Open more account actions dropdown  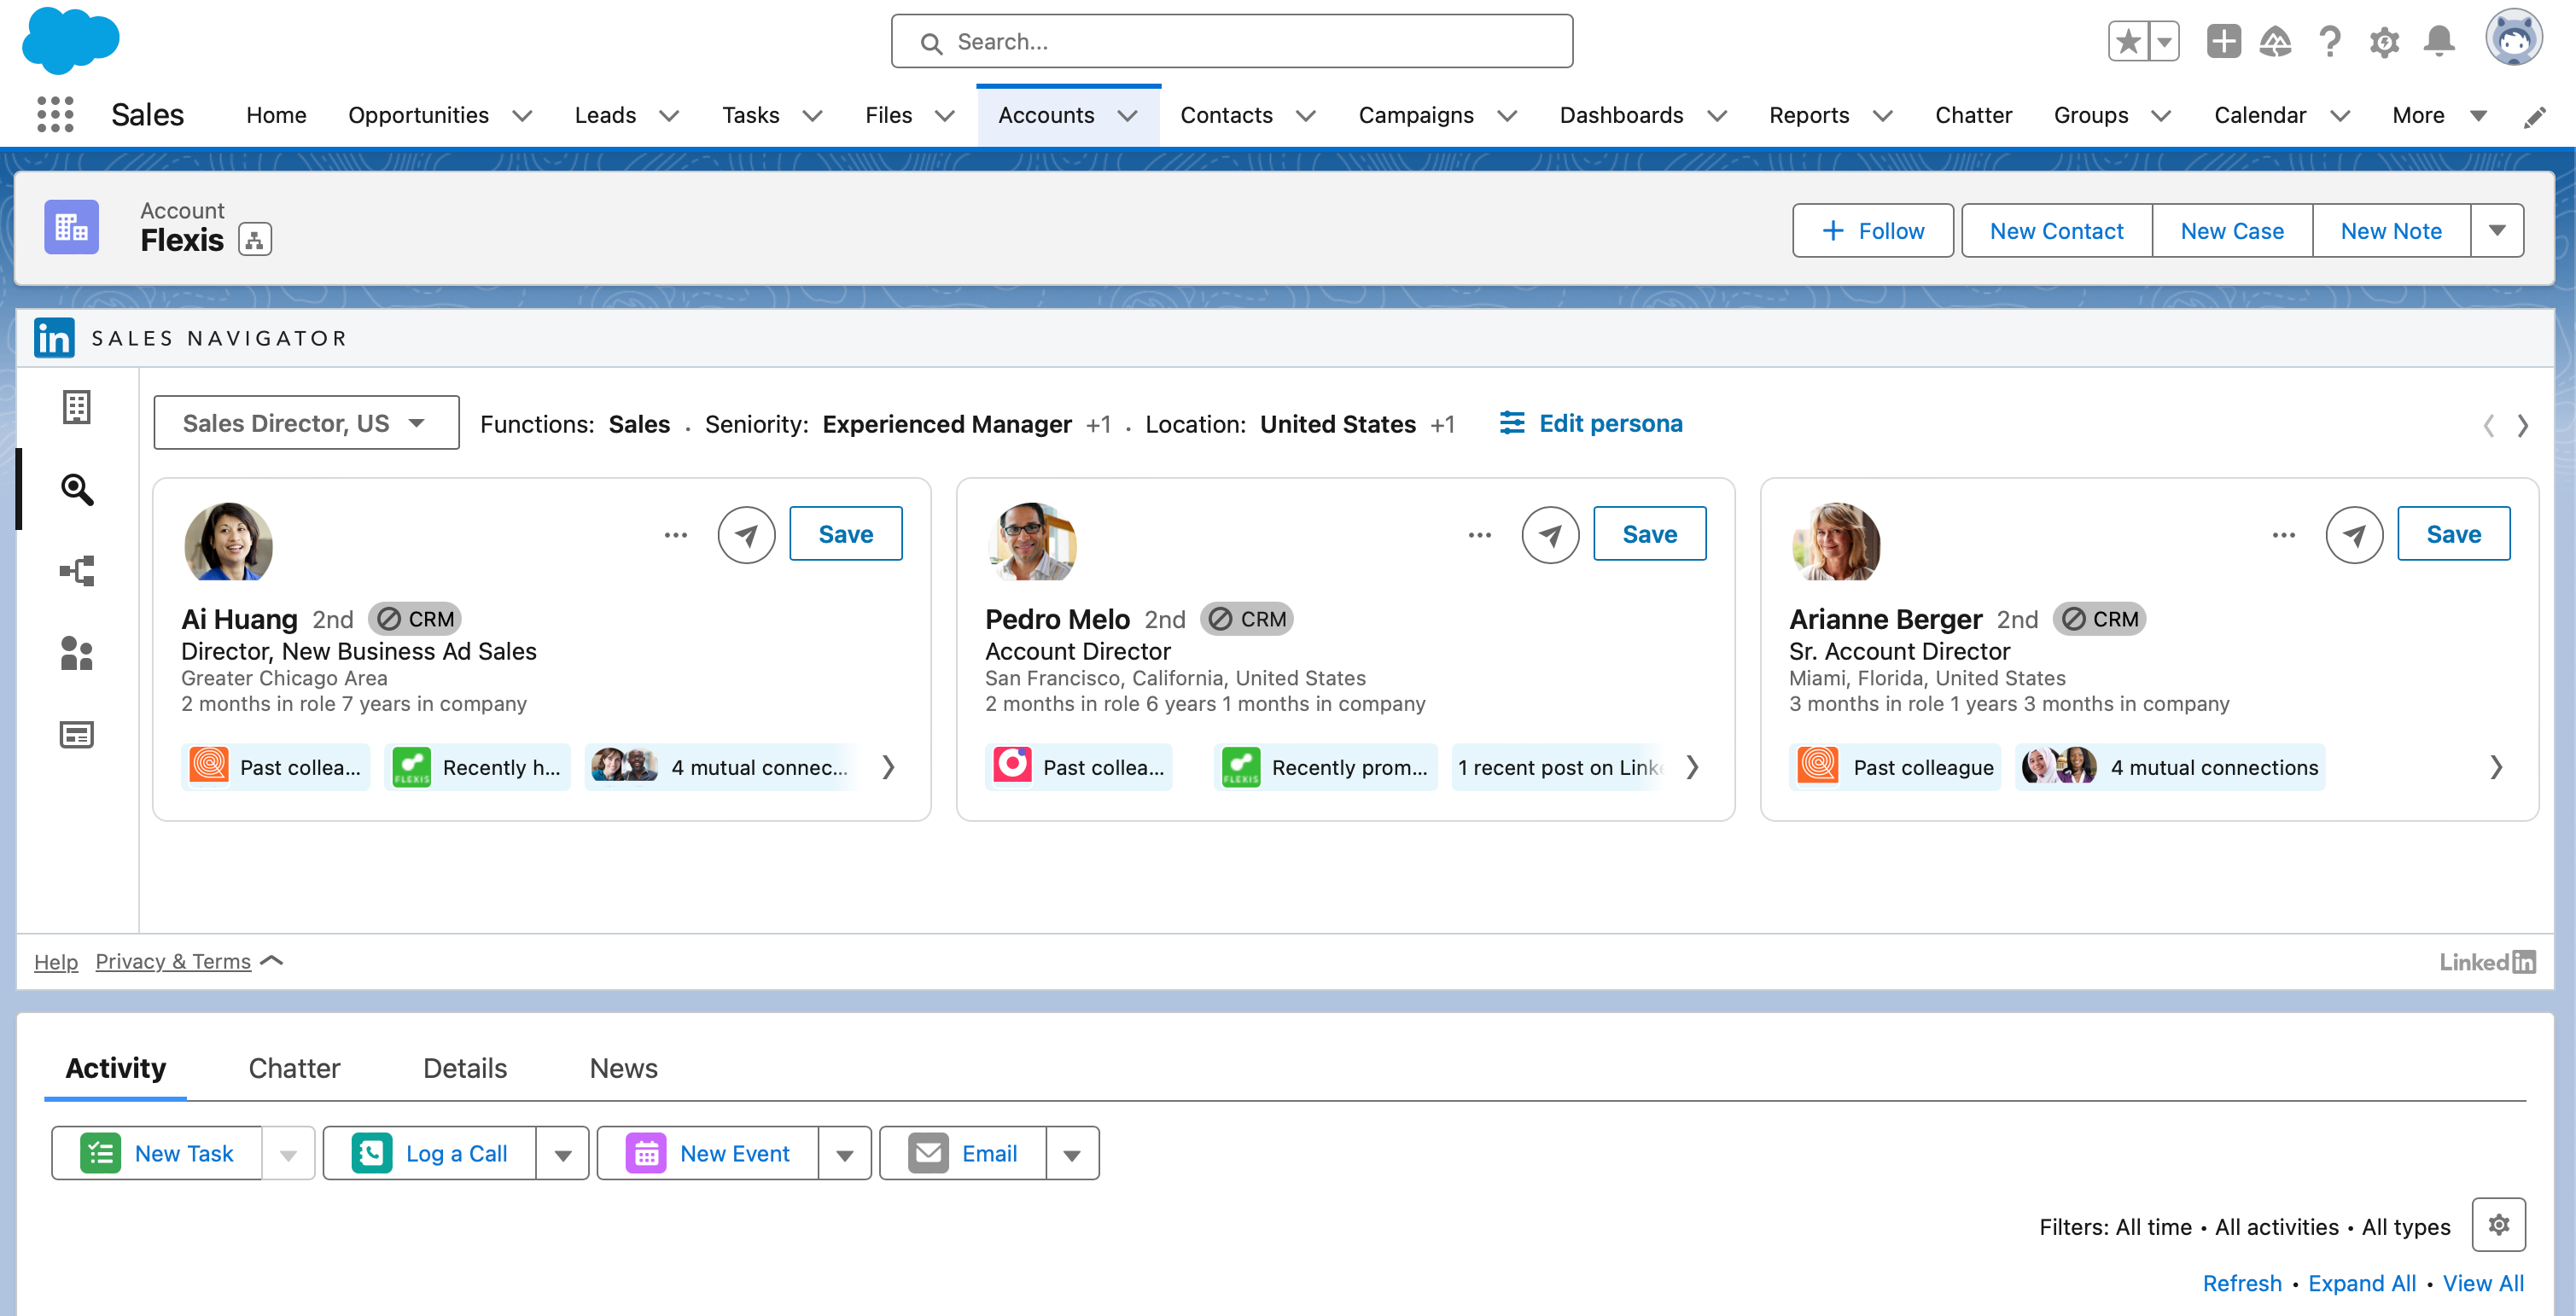(x=2497, y=231)
